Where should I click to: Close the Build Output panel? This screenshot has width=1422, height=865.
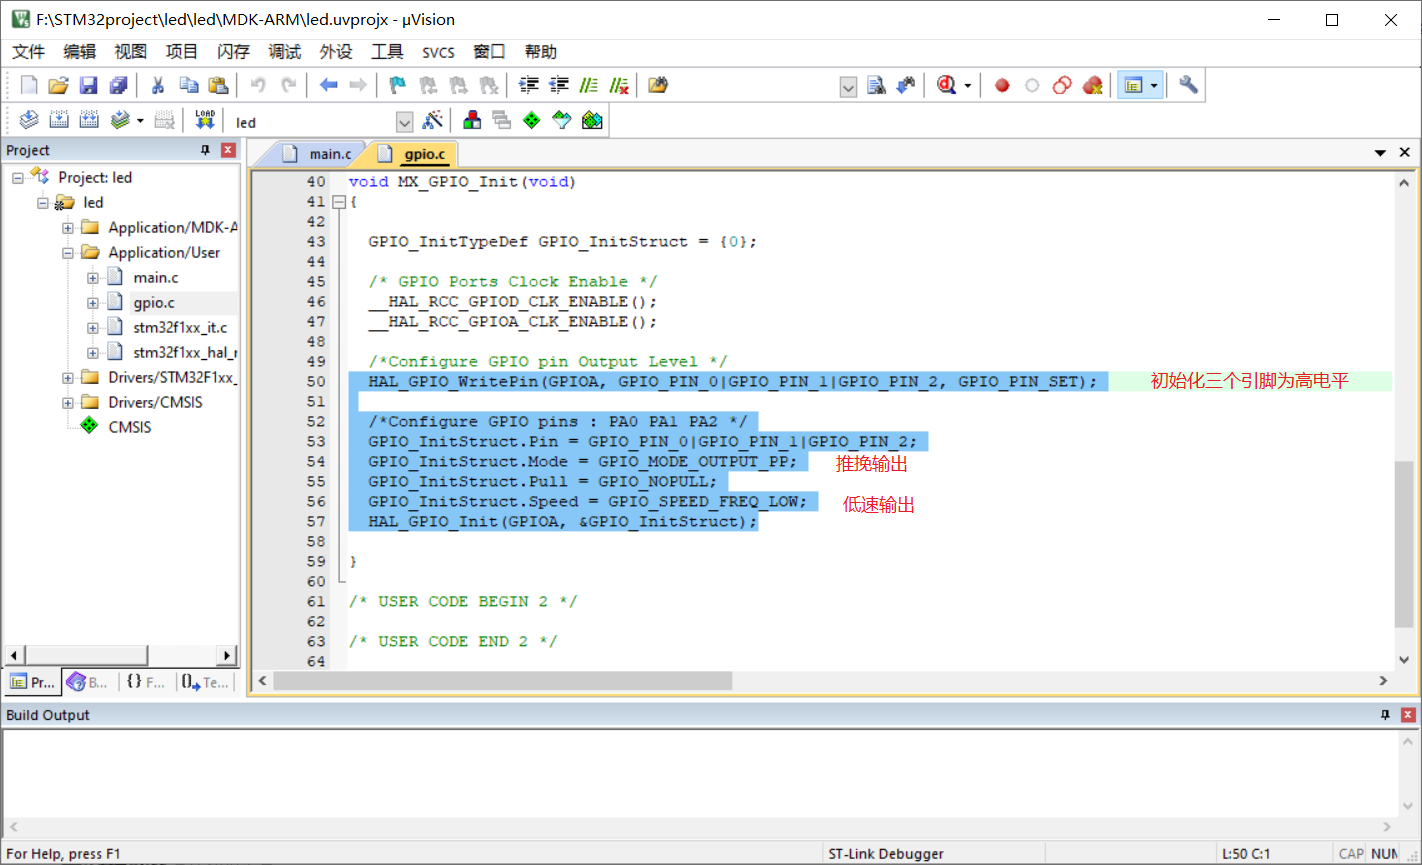1408,715
